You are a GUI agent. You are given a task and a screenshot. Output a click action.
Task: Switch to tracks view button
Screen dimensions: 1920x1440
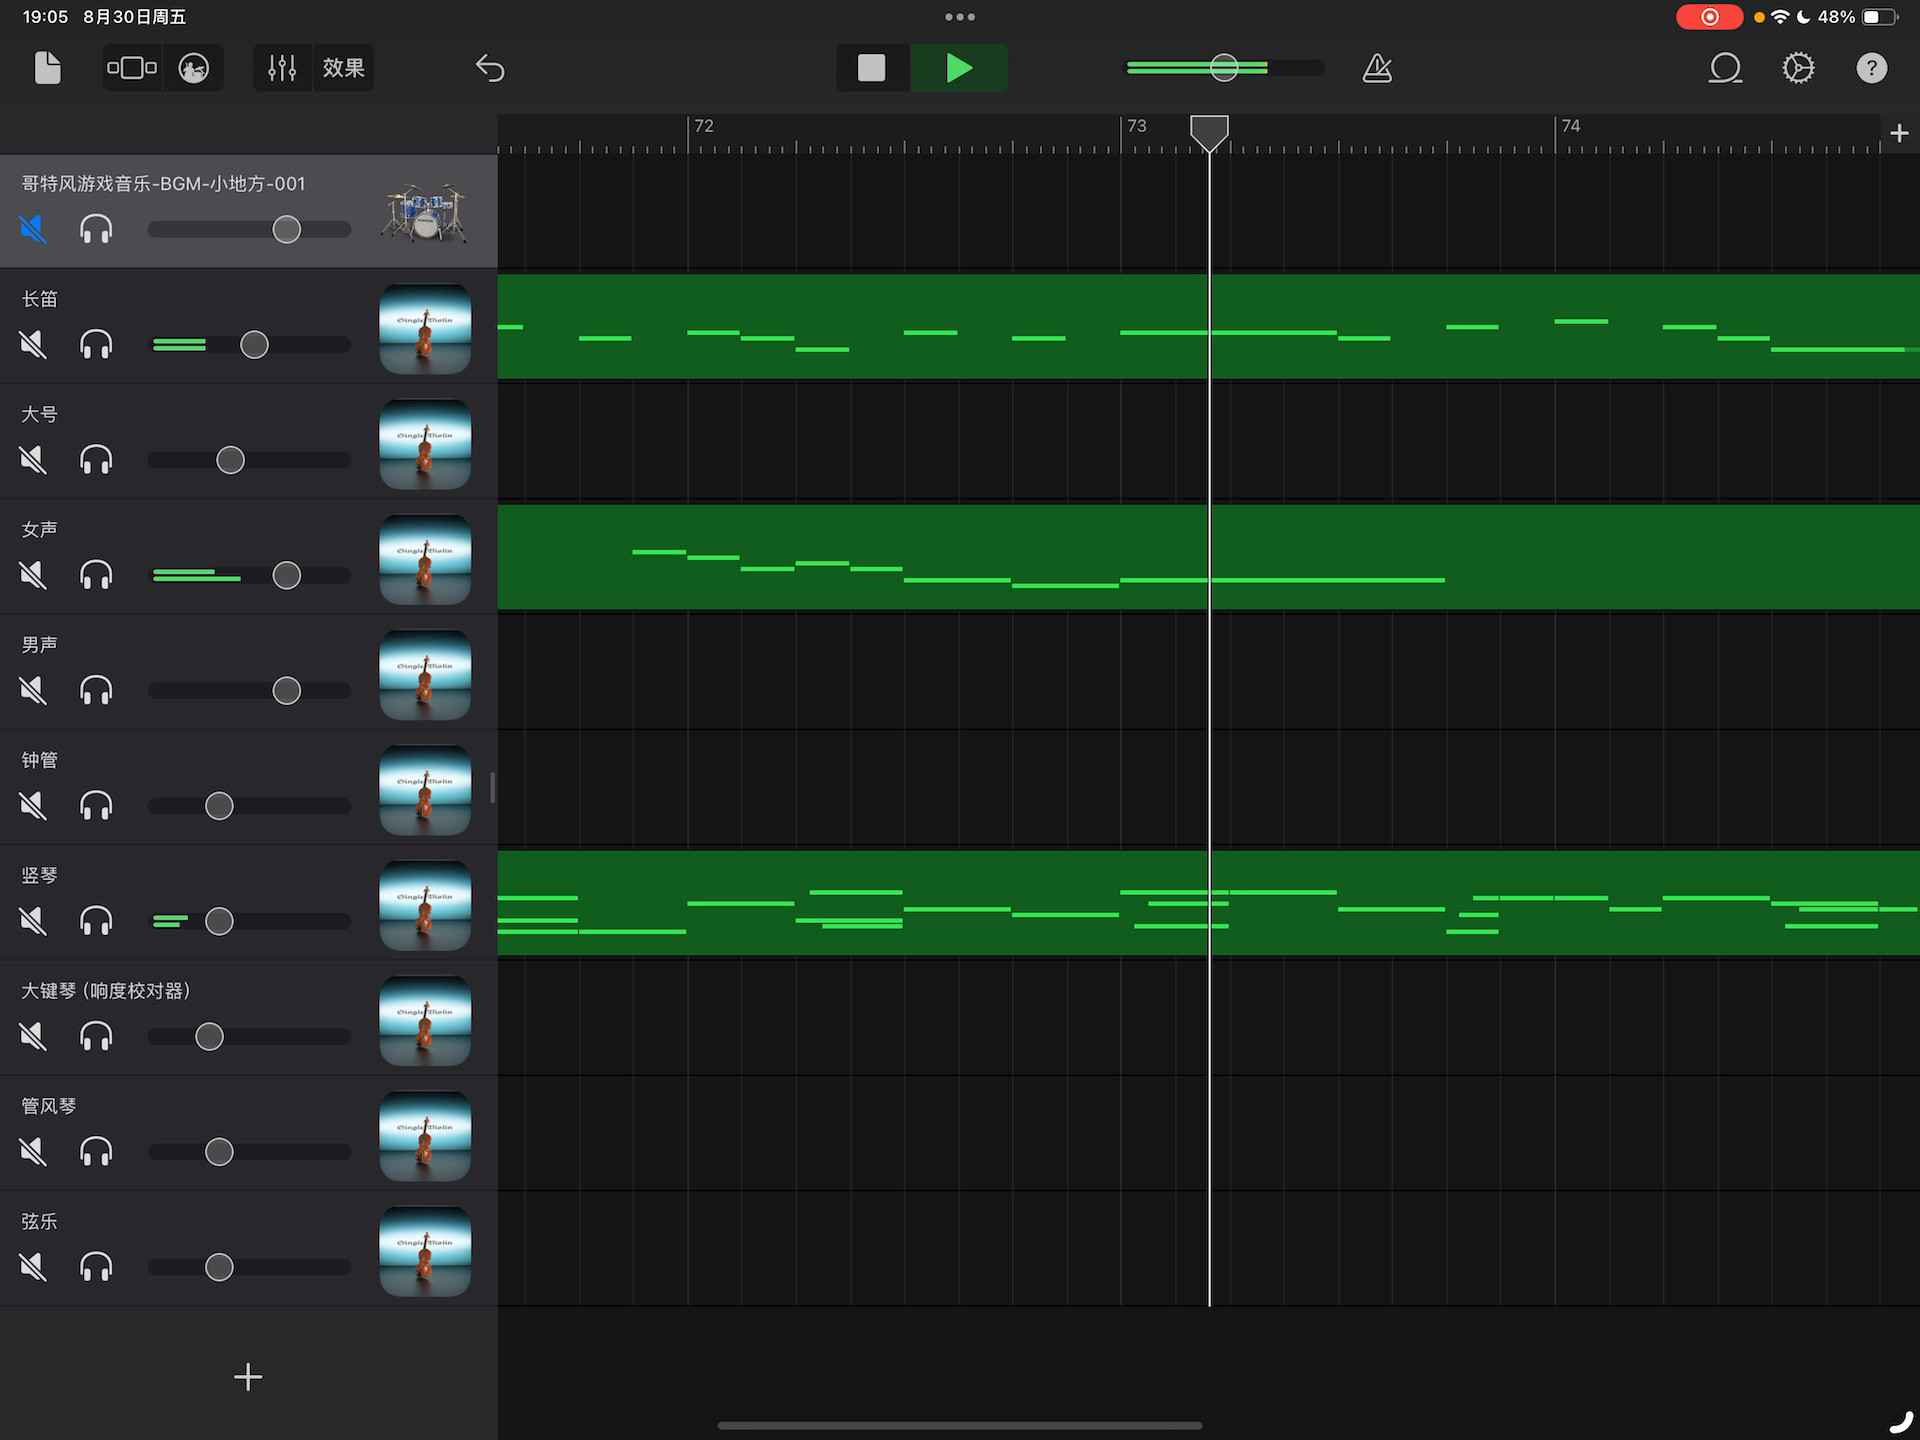coord(132,68)
